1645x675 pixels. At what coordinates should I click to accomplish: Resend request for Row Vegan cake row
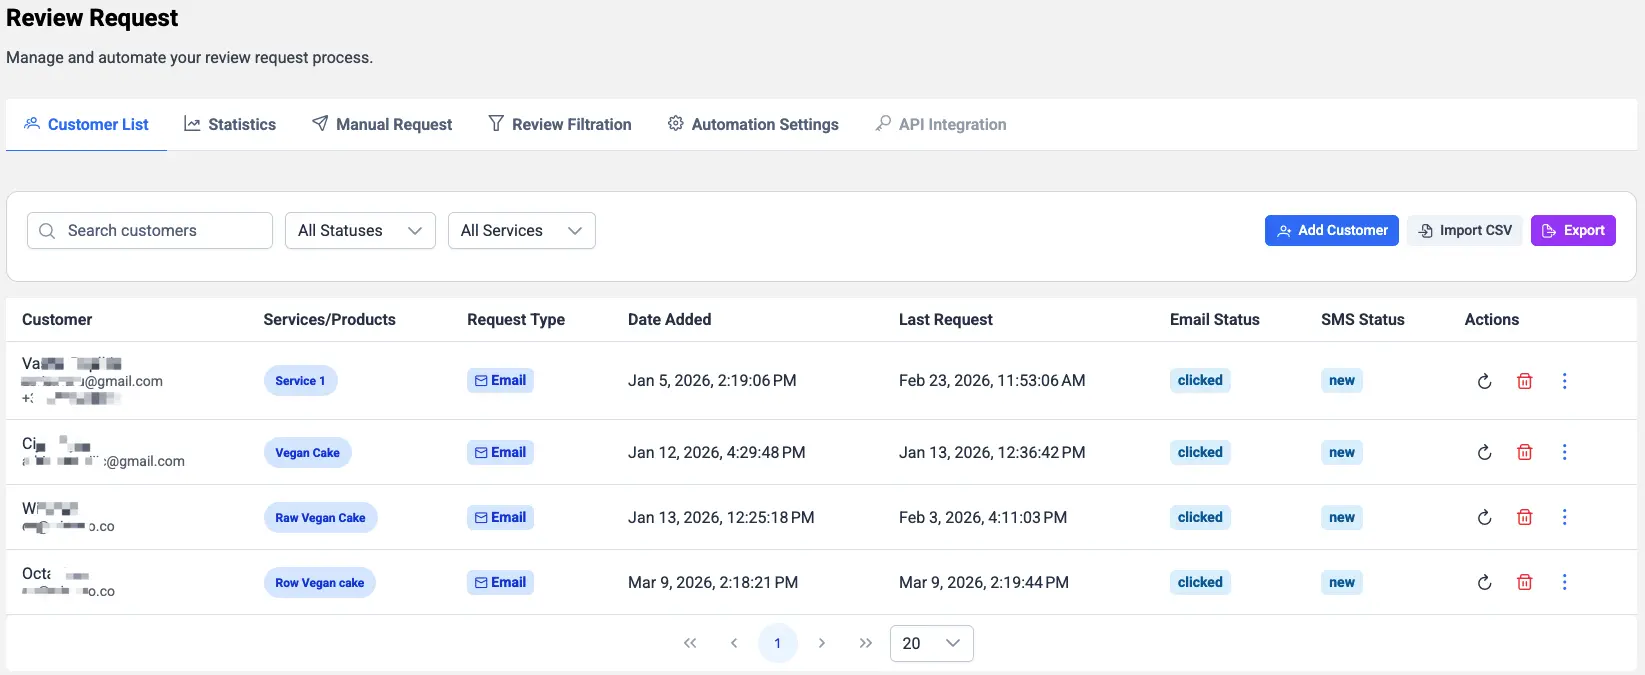tap(1485, 582)
